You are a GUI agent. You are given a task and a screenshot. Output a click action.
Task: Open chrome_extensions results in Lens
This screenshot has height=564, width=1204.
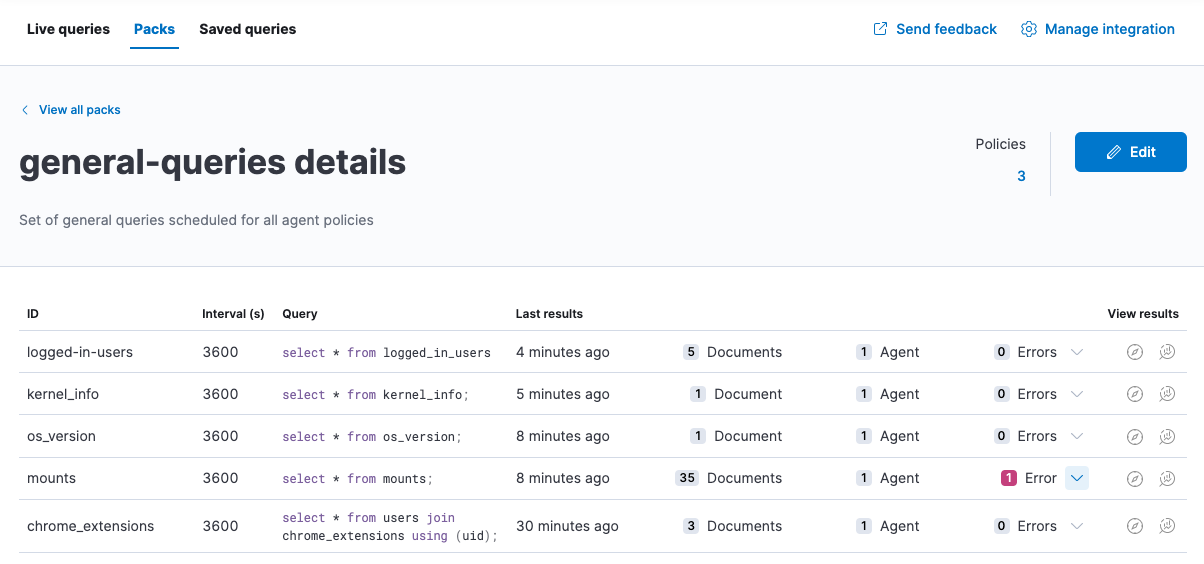click(1167, 526)
